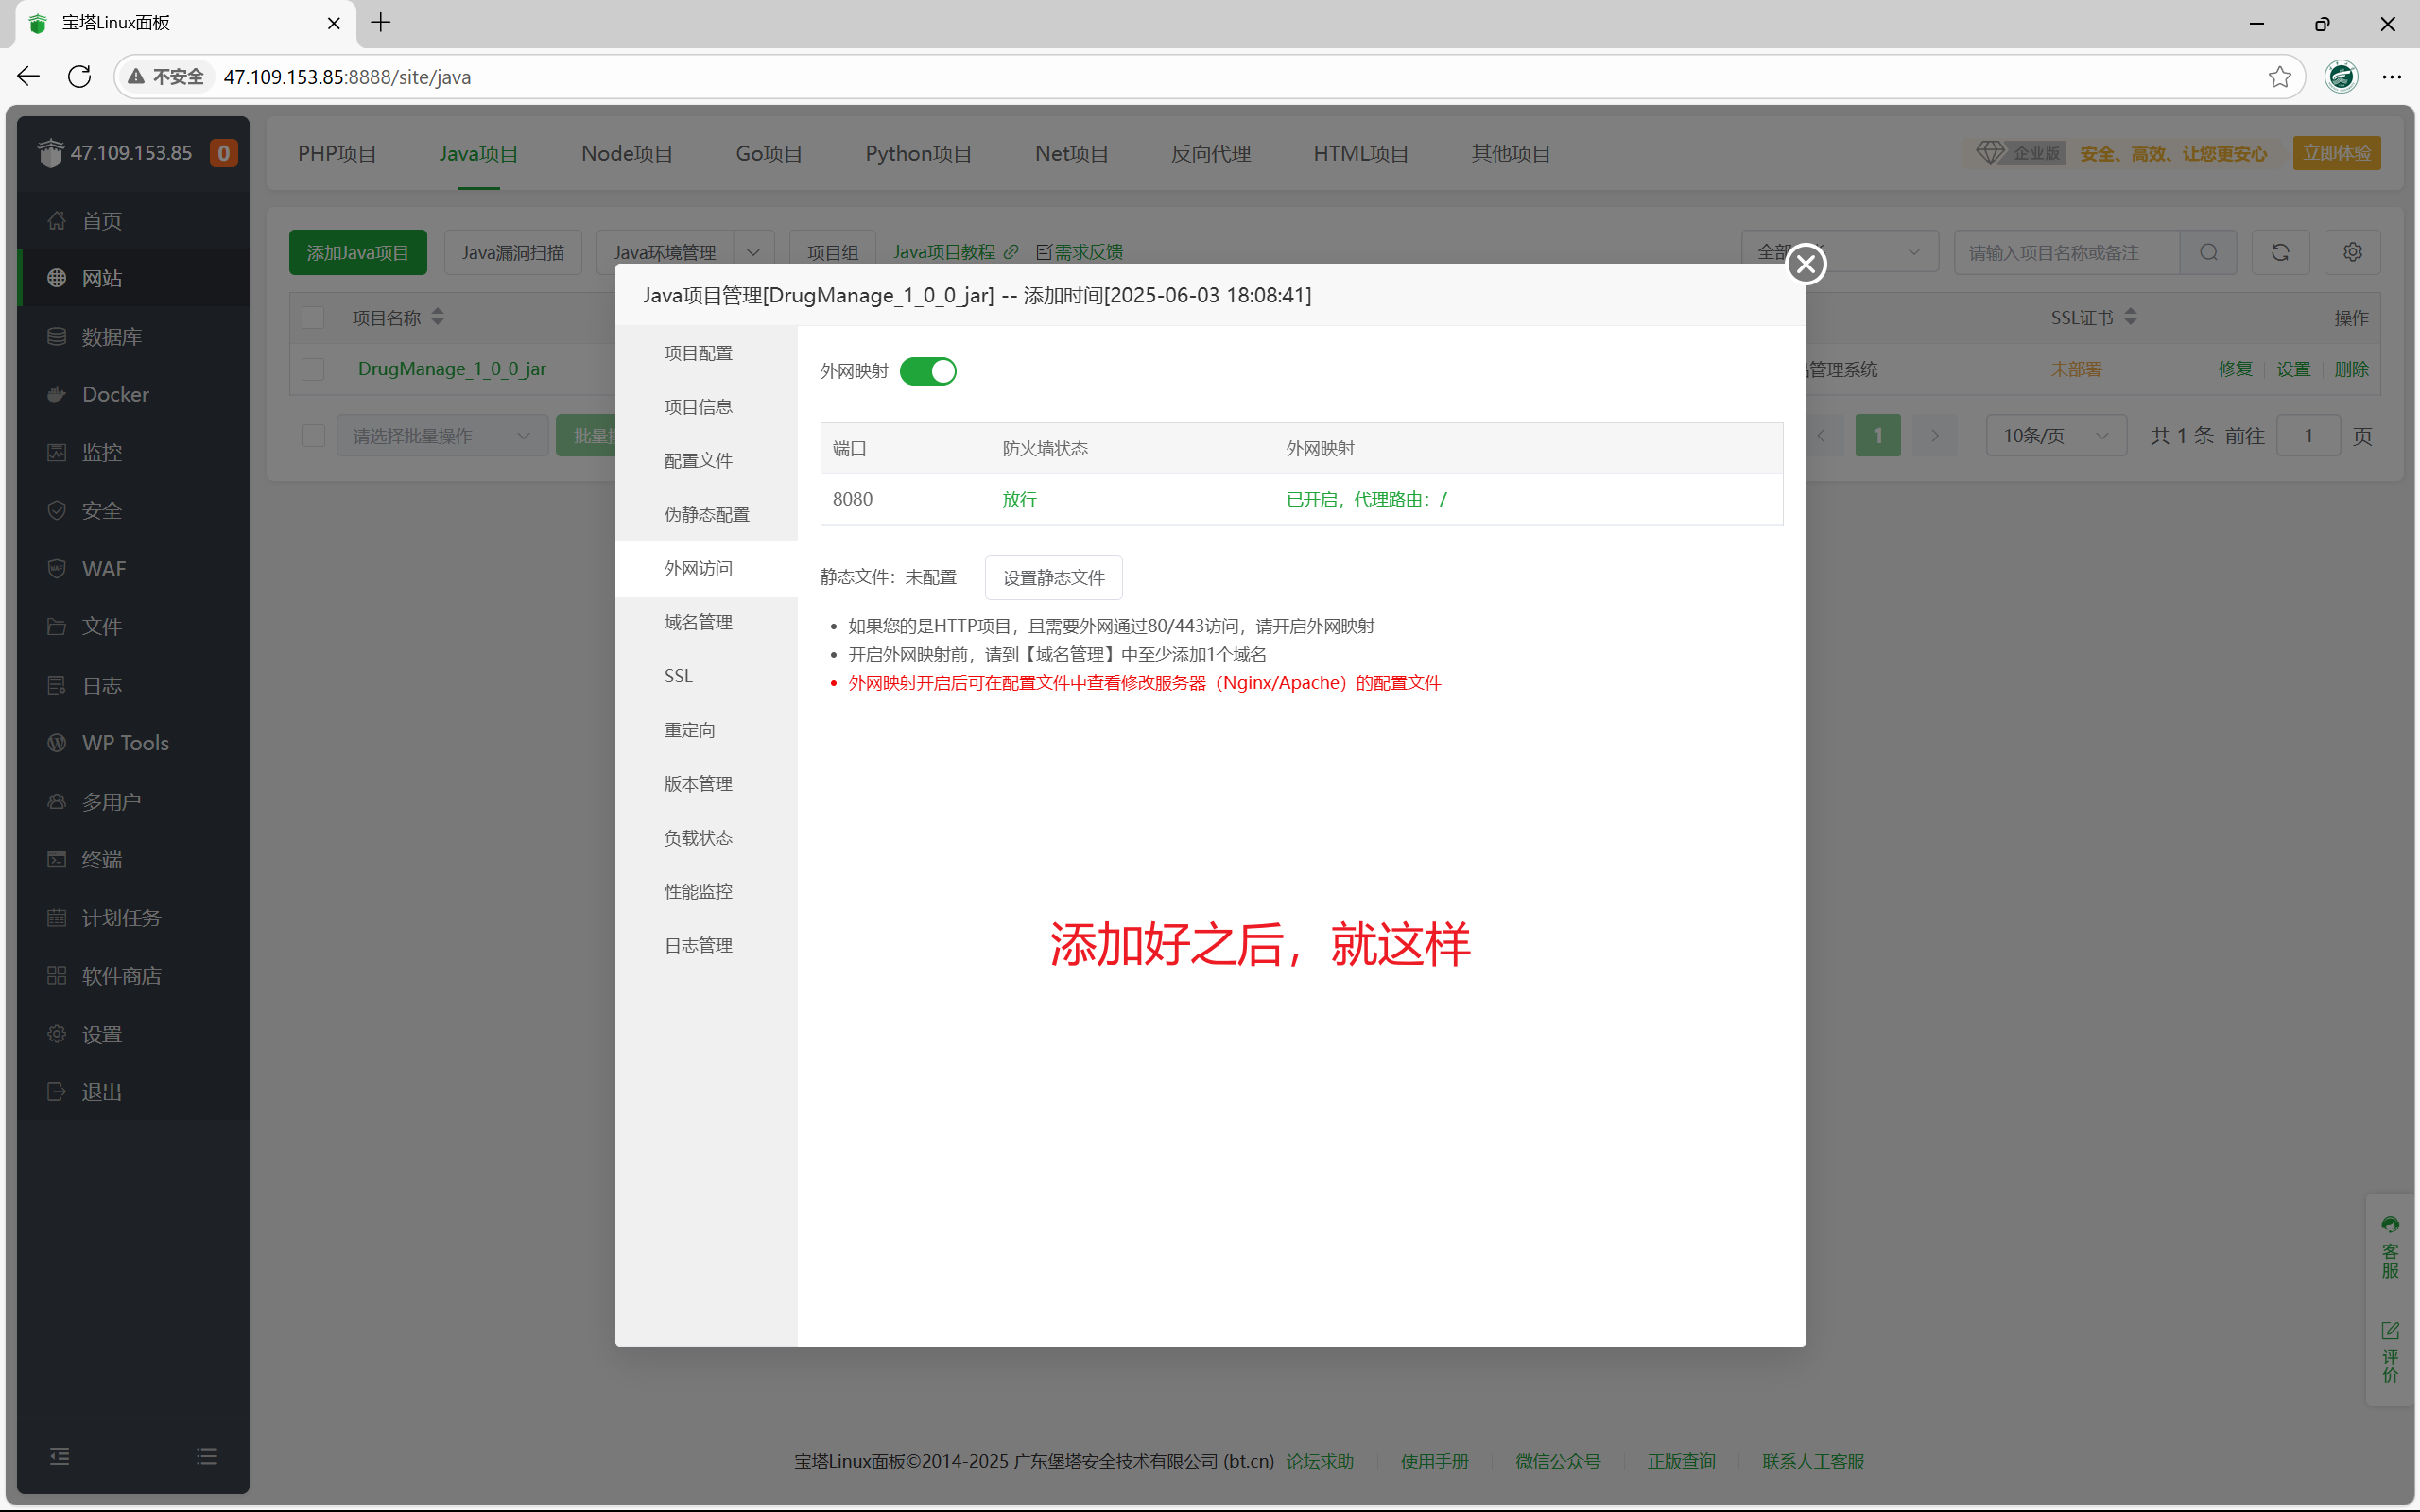The width and height of the screenshot is (2420, 1512).
Task: Check the select-all checkbox in the table header
Action: click(313, 317)
